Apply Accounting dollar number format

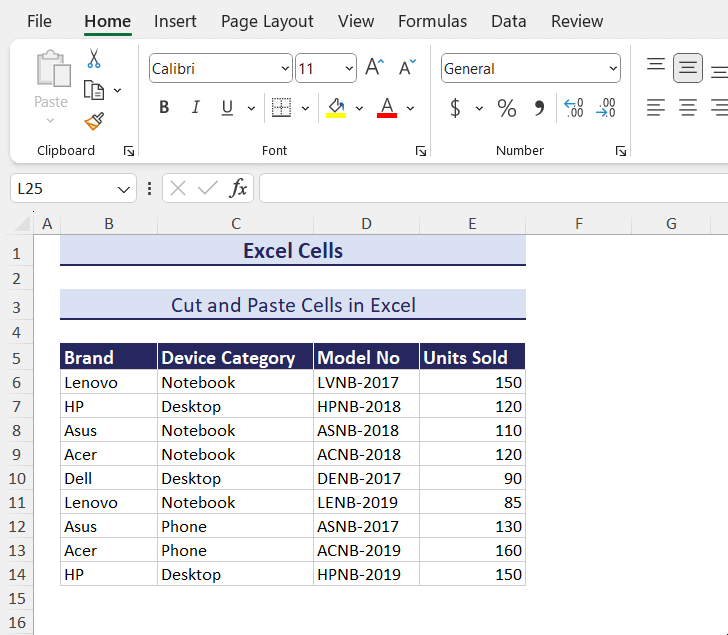pyautogui.click(x=455, y=108)
